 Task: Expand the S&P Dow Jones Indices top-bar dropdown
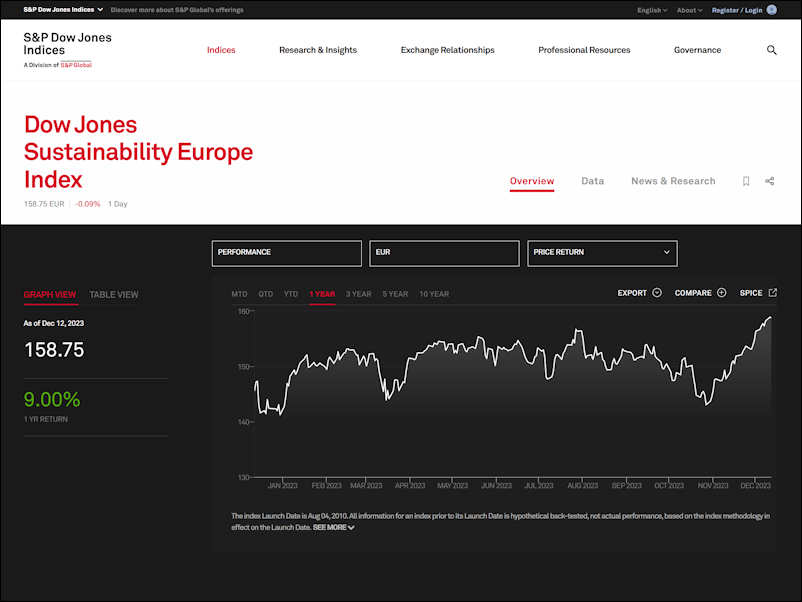tap(63, 10)
